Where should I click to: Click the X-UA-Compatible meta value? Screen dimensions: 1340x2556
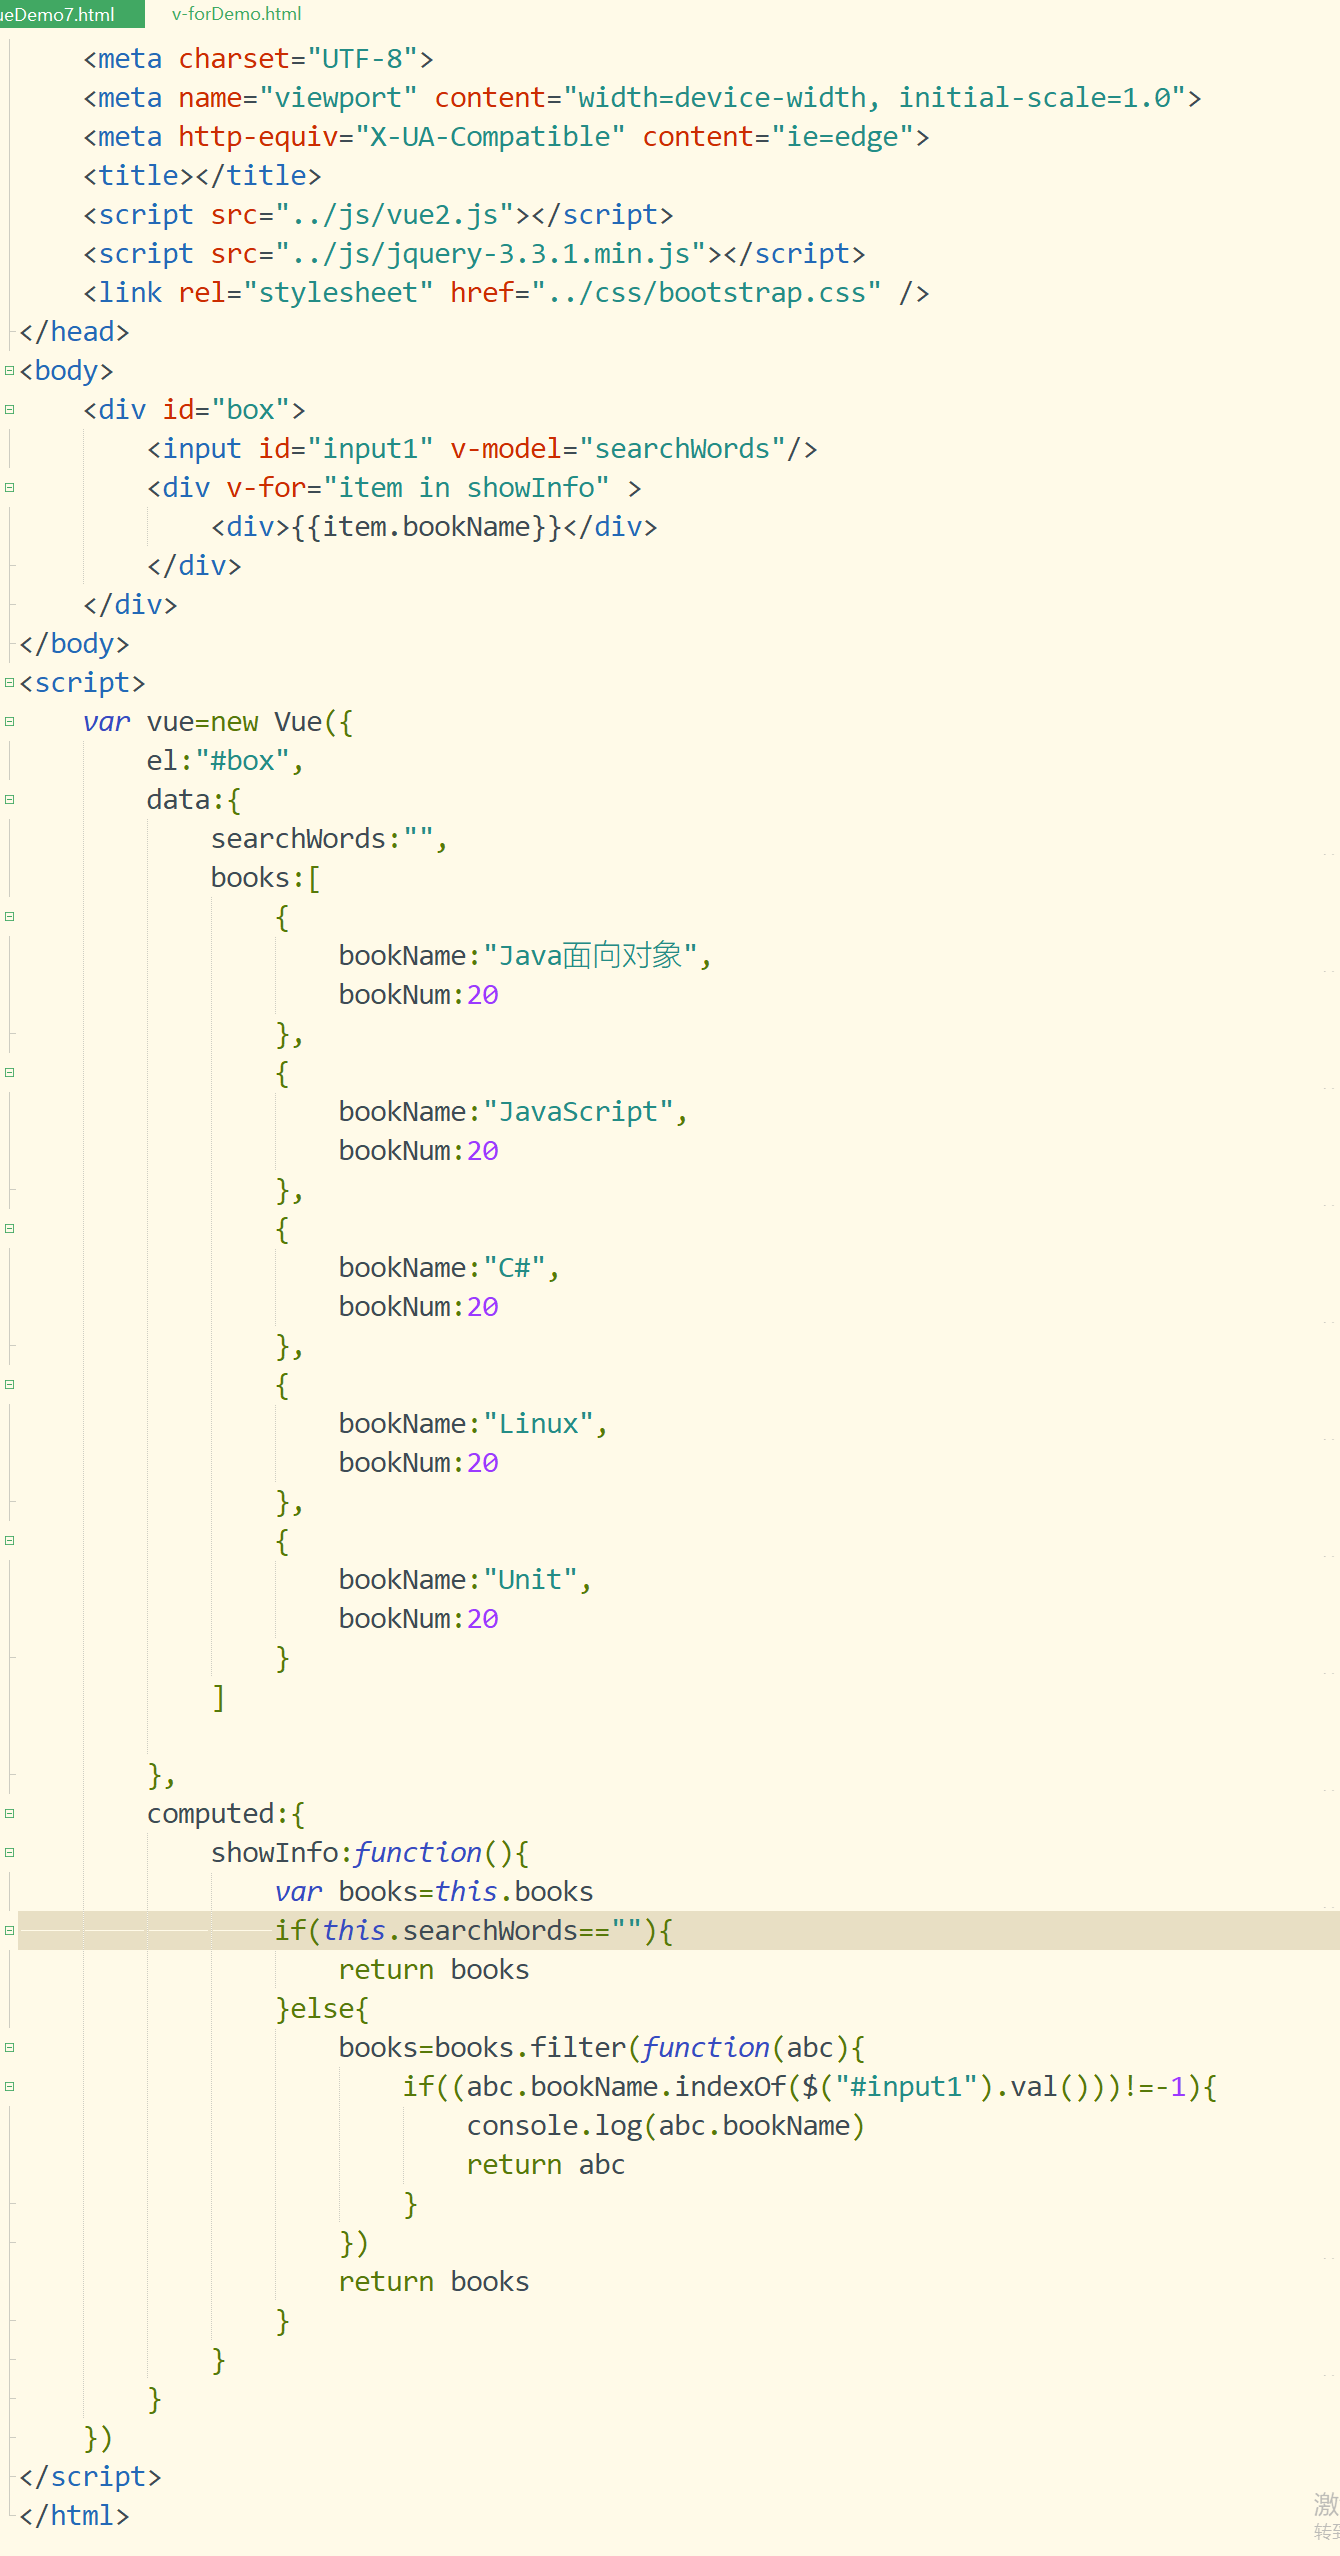click(490, 136)
